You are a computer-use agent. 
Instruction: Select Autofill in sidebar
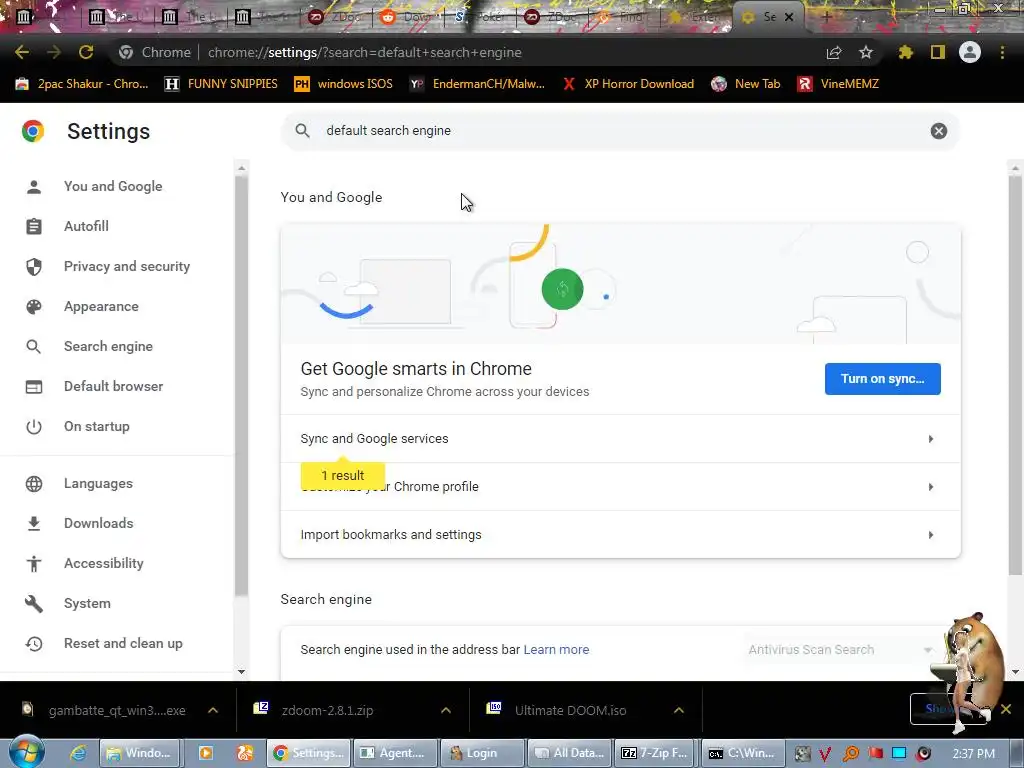coord(86,226)
